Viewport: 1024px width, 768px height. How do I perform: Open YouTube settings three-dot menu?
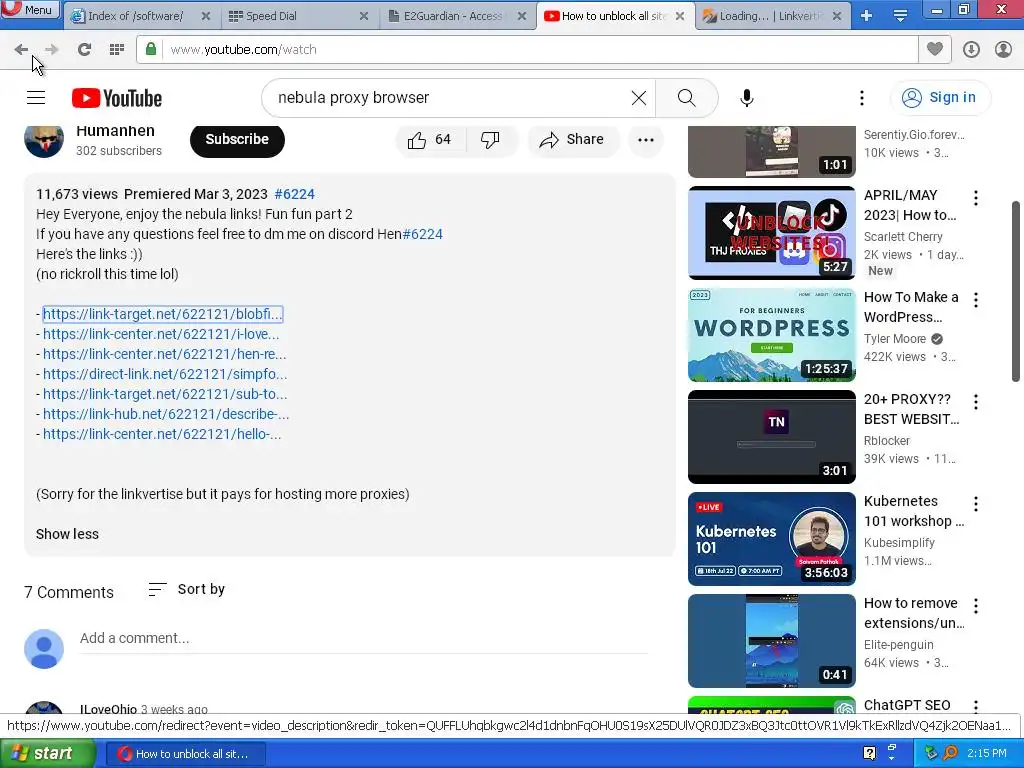(861, 98)
